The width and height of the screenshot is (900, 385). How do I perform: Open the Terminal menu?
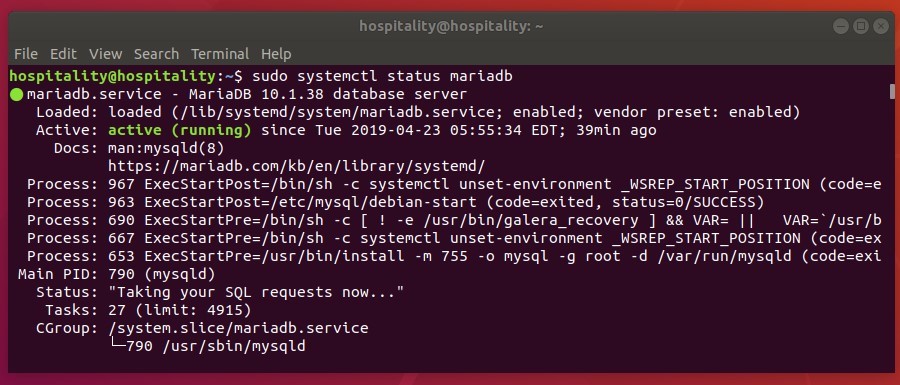[x=220, y=54]
